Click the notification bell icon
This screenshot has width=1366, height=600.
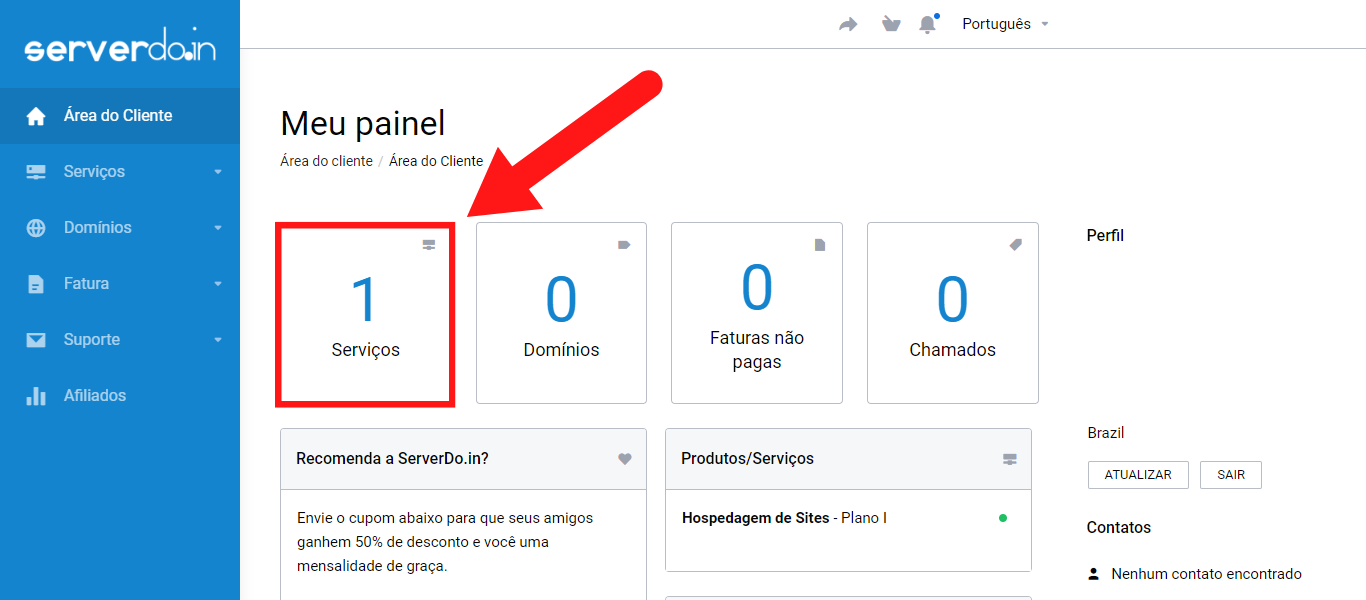[928, 24]
